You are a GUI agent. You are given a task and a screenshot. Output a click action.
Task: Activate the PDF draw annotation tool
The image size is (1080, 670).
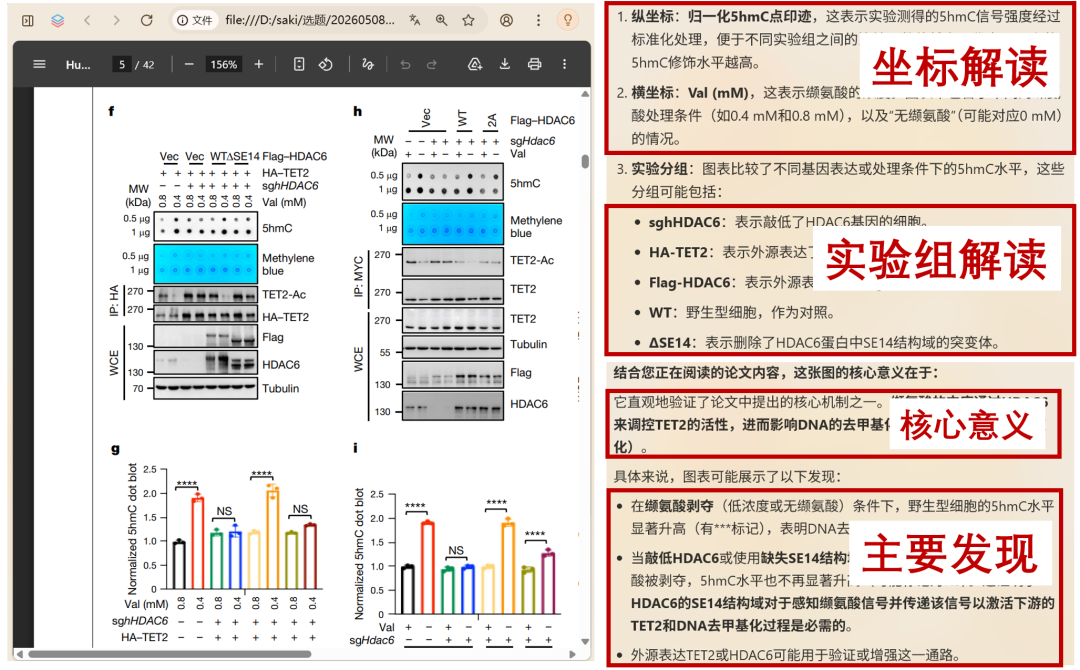[368, 64]
